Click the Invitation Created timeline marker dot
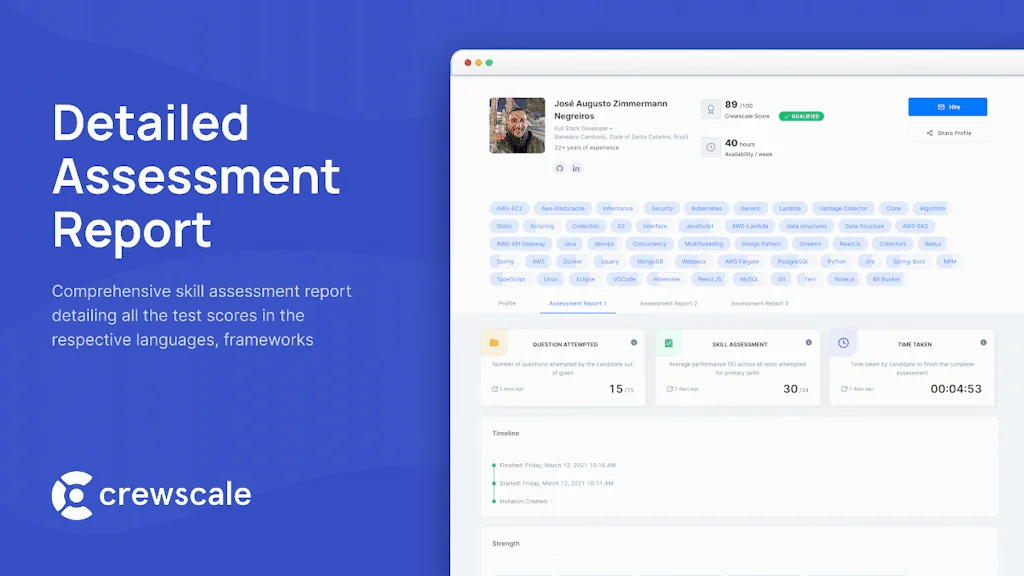The height and width of the screenshot is (576, 1024). pos(494,502)
